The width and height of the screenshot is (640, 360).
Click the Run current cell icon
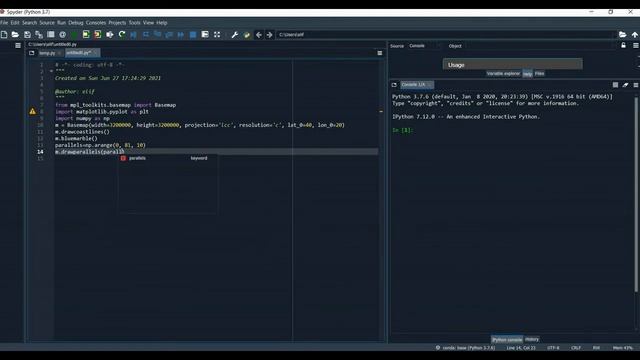86,35
